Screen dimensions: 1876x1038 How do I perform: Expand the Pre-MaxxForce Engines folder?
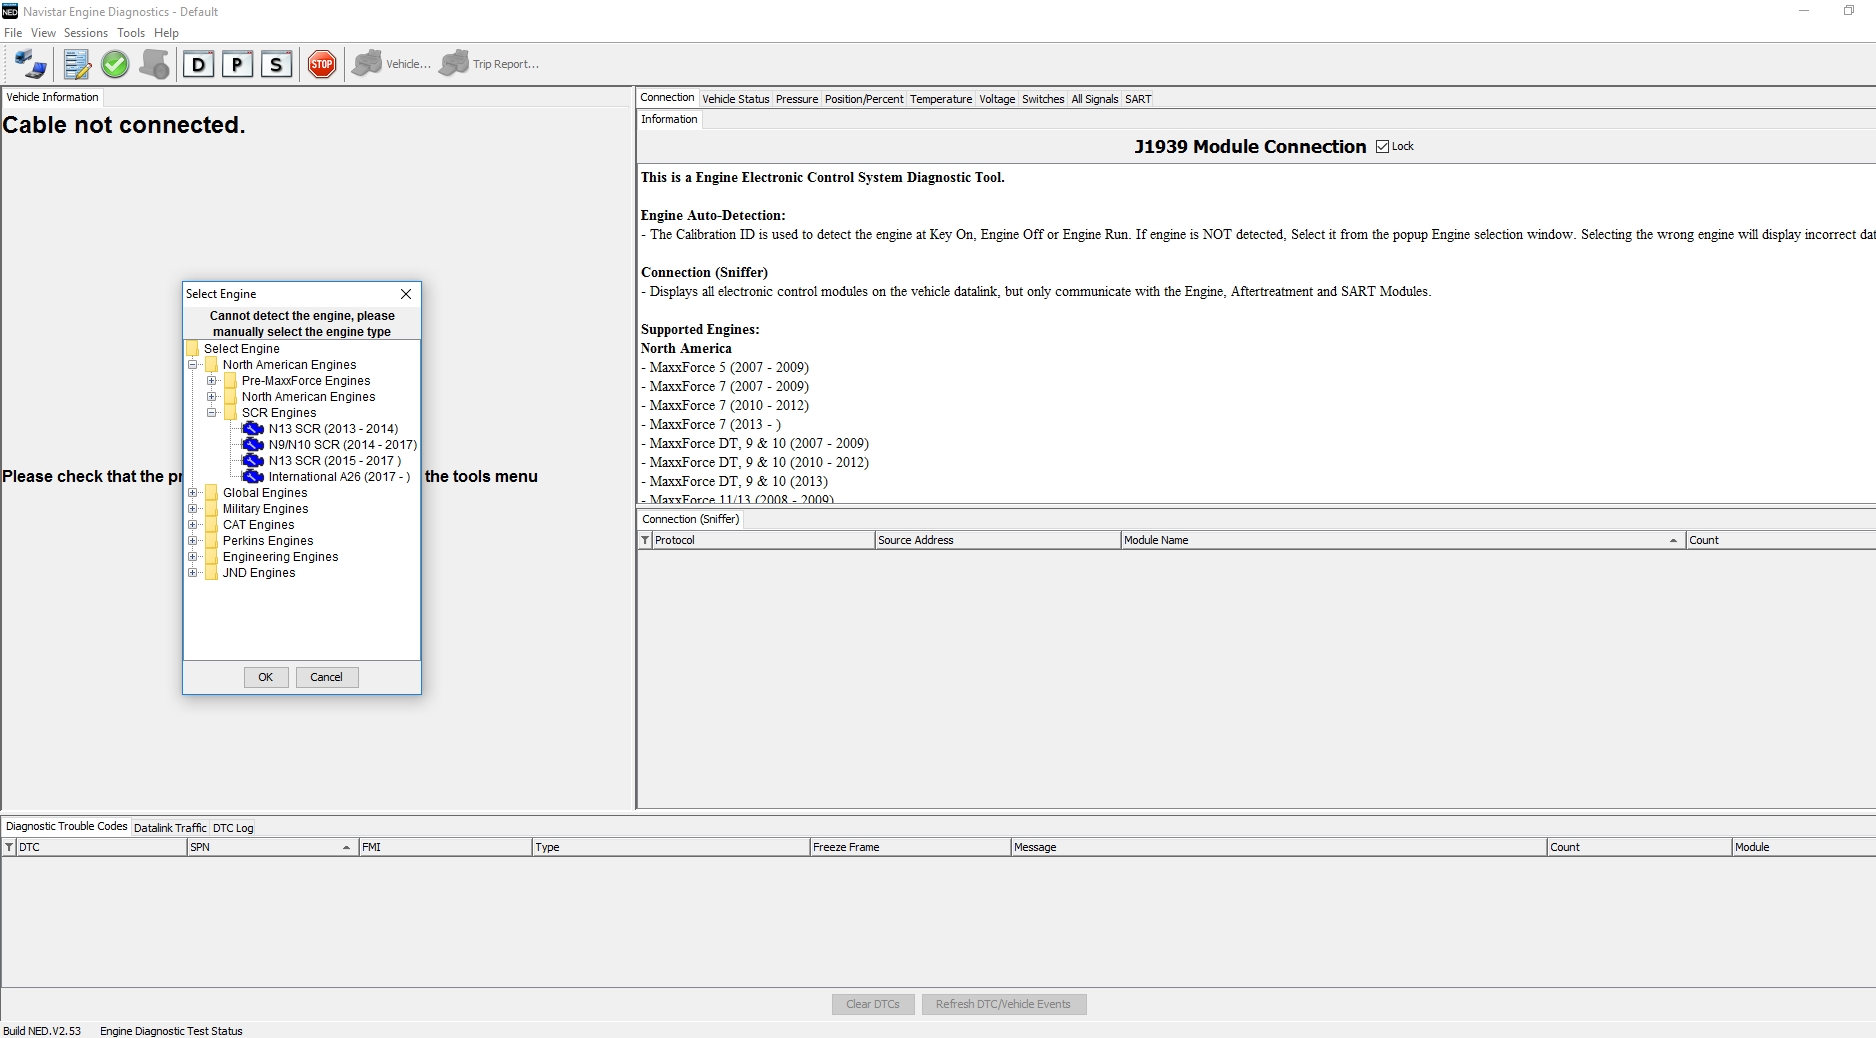tap(211, 380)
